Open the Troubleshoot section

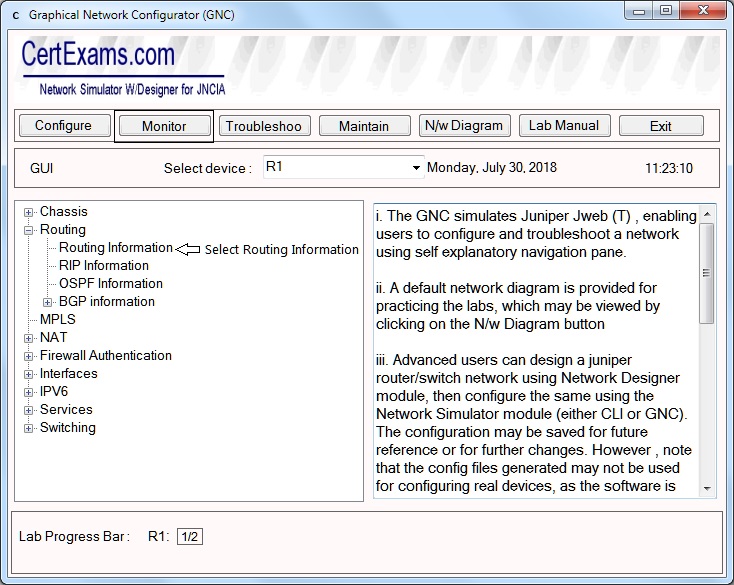point(264,126)
